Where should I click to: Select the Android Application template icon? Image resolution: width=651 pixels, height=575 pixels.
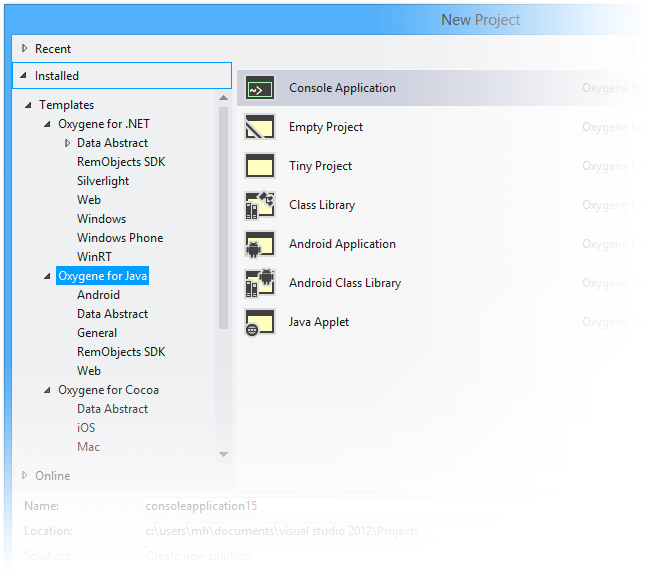pos(259,244)
